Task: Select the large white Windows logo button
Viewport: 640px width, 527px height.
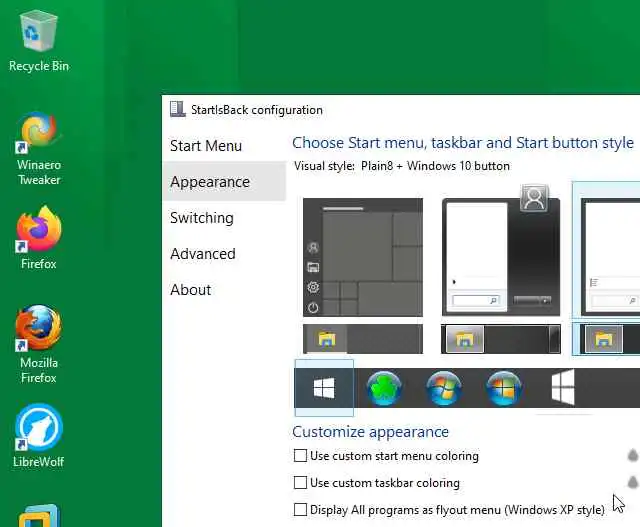Action: (x=563, y=388)
